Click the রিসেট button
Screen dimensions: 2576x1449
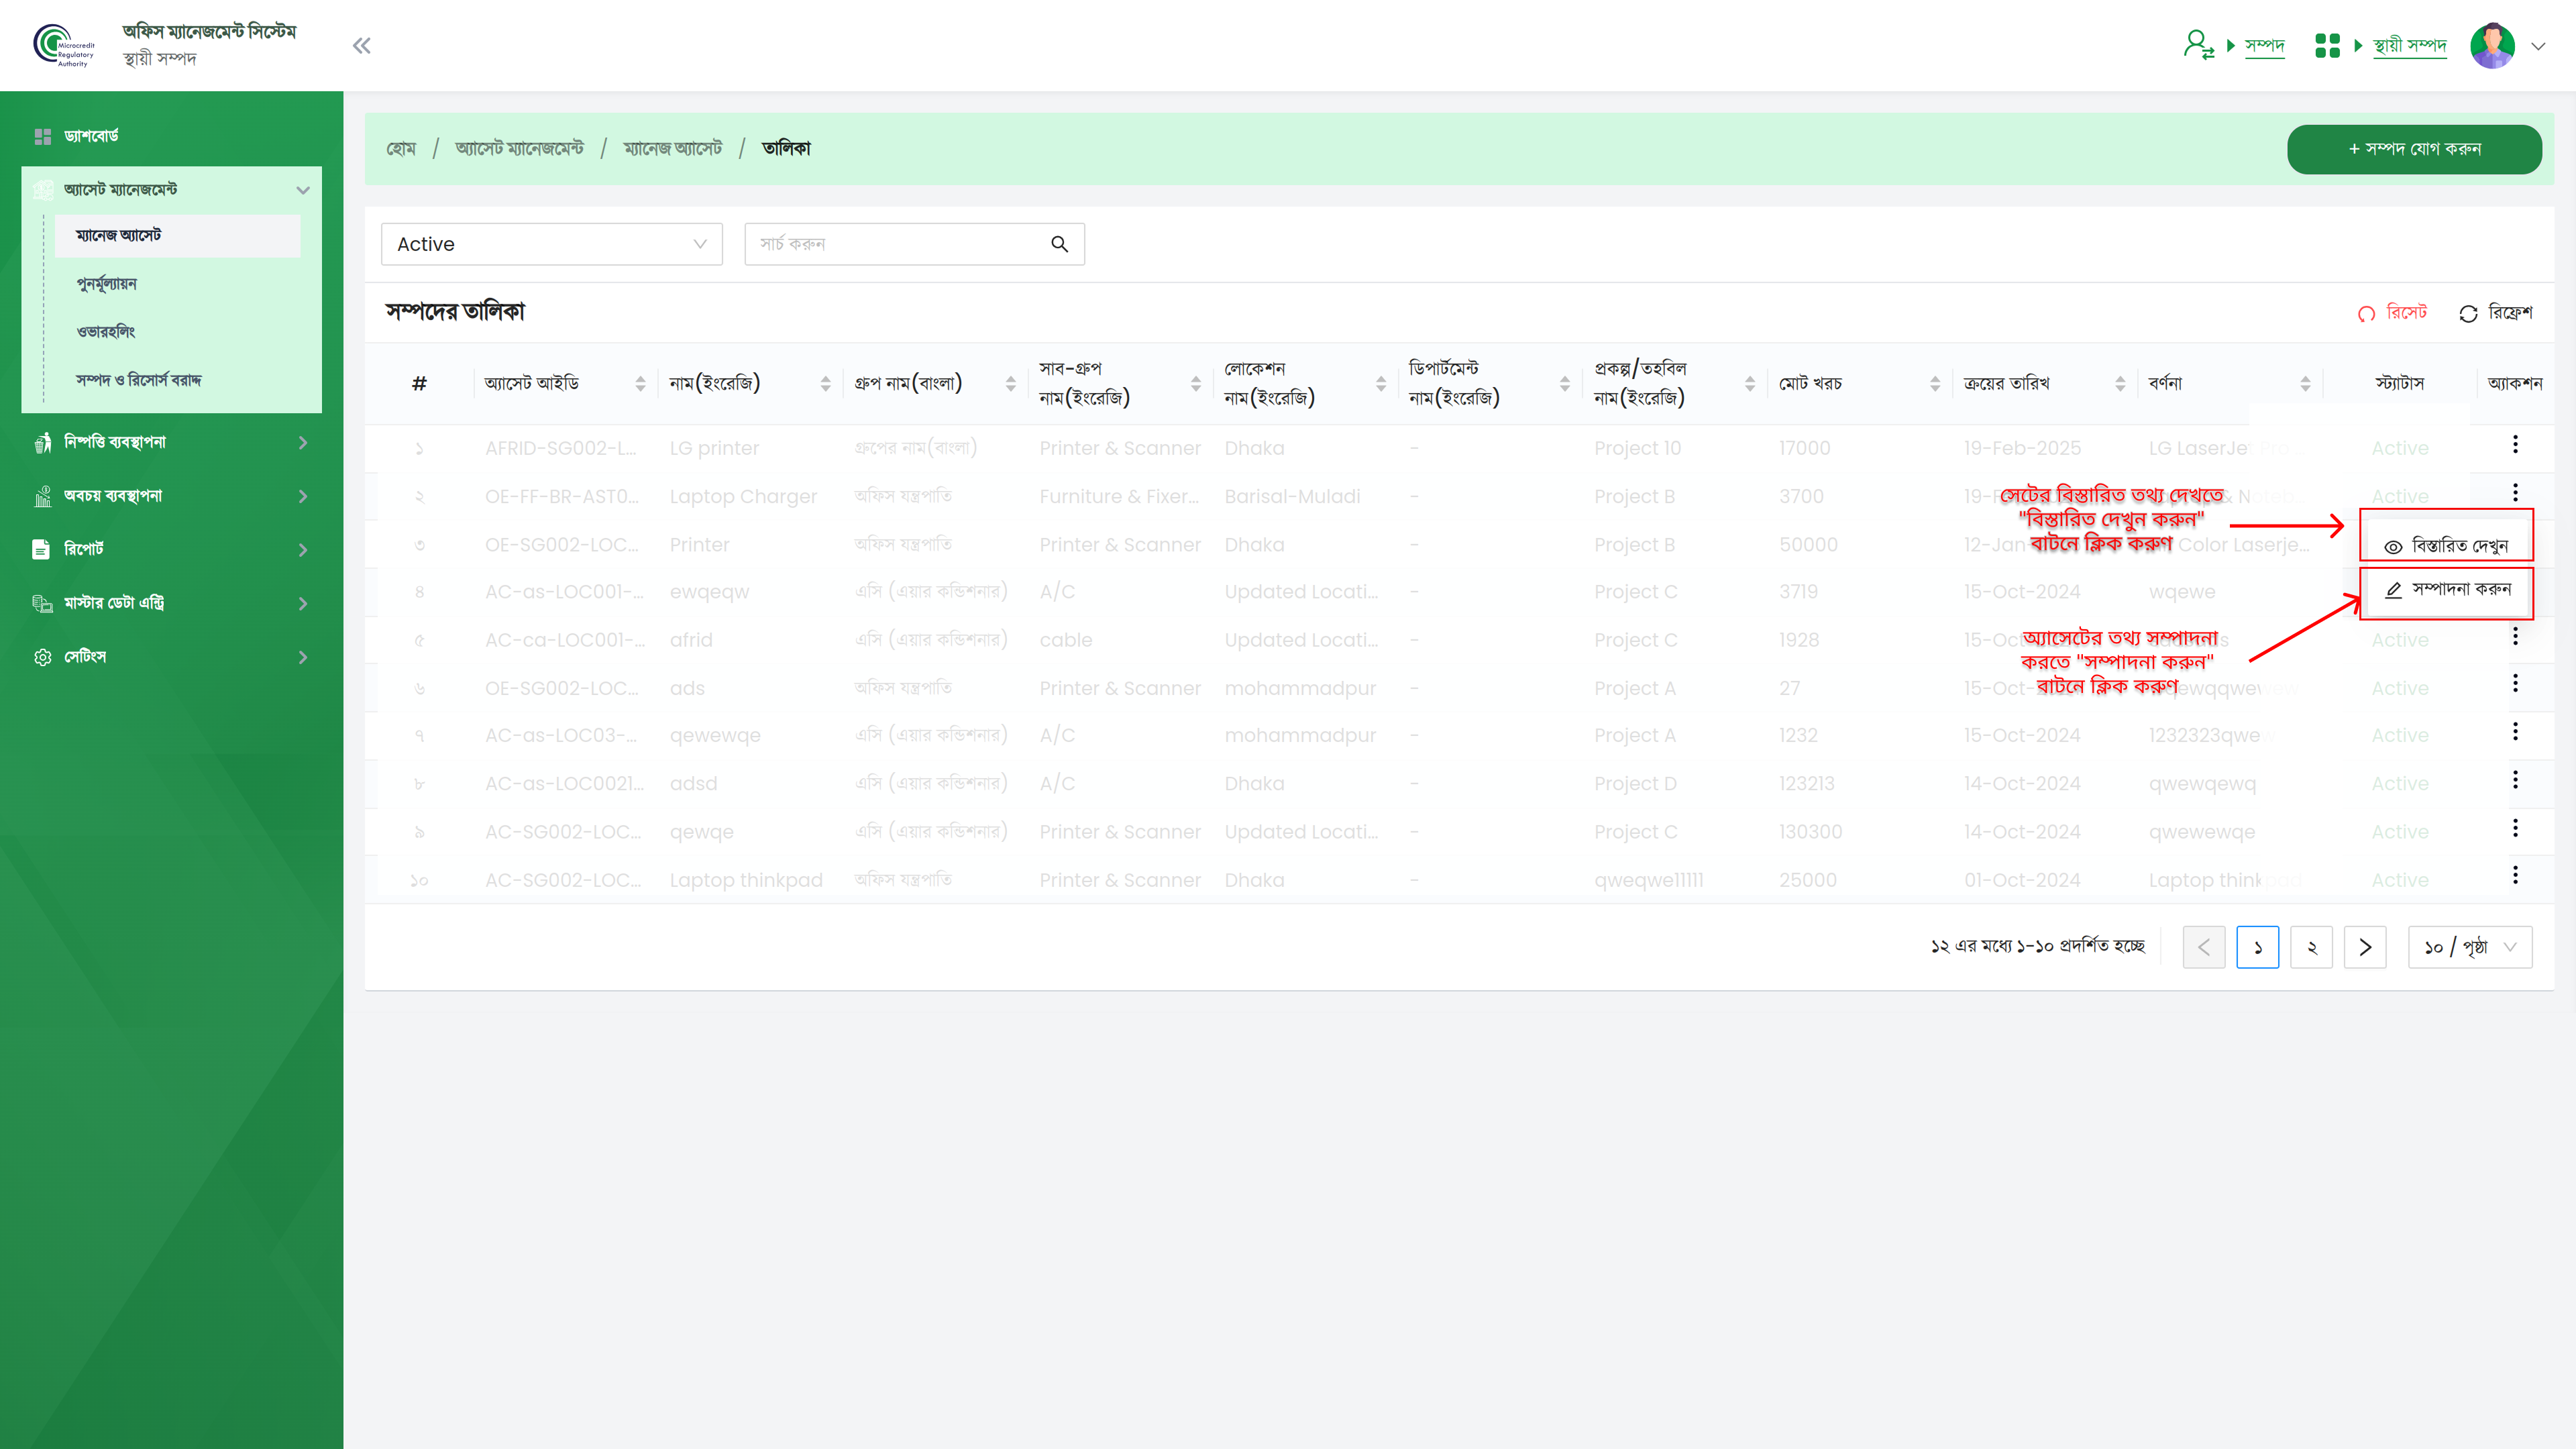[x=2392, y=313]
